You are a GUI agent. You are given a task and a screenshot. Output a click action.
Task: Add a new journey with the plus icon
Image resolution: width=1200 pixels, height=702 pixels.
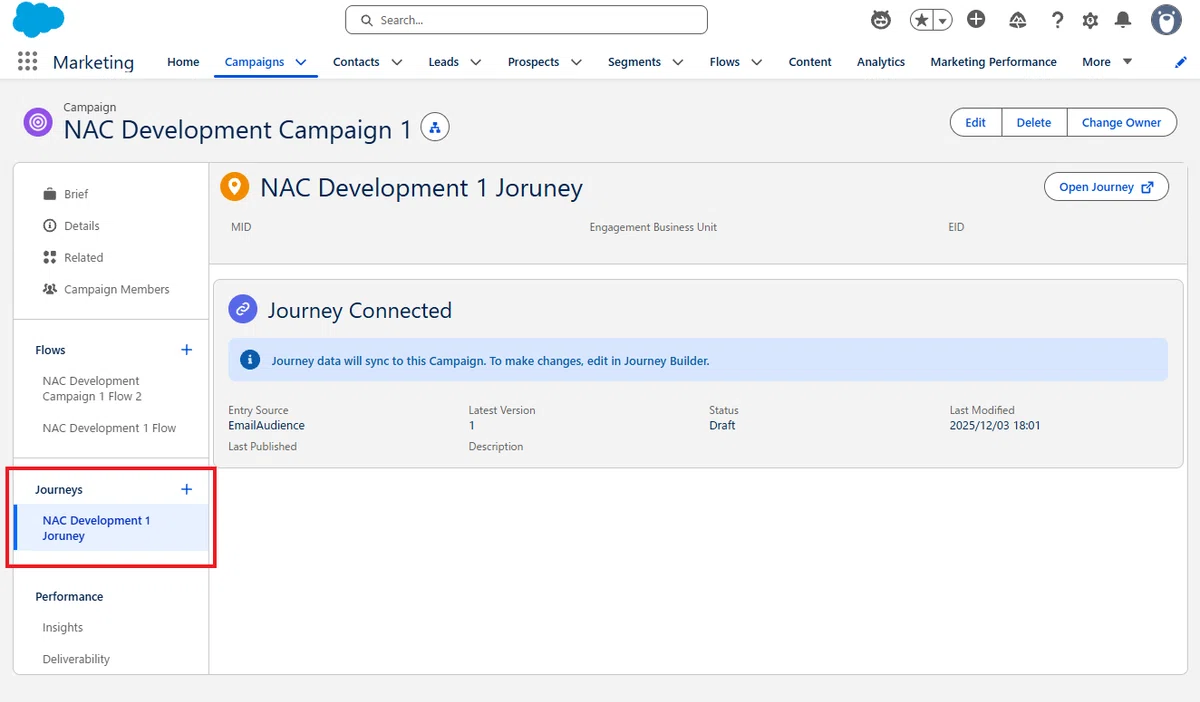[186, 489]
